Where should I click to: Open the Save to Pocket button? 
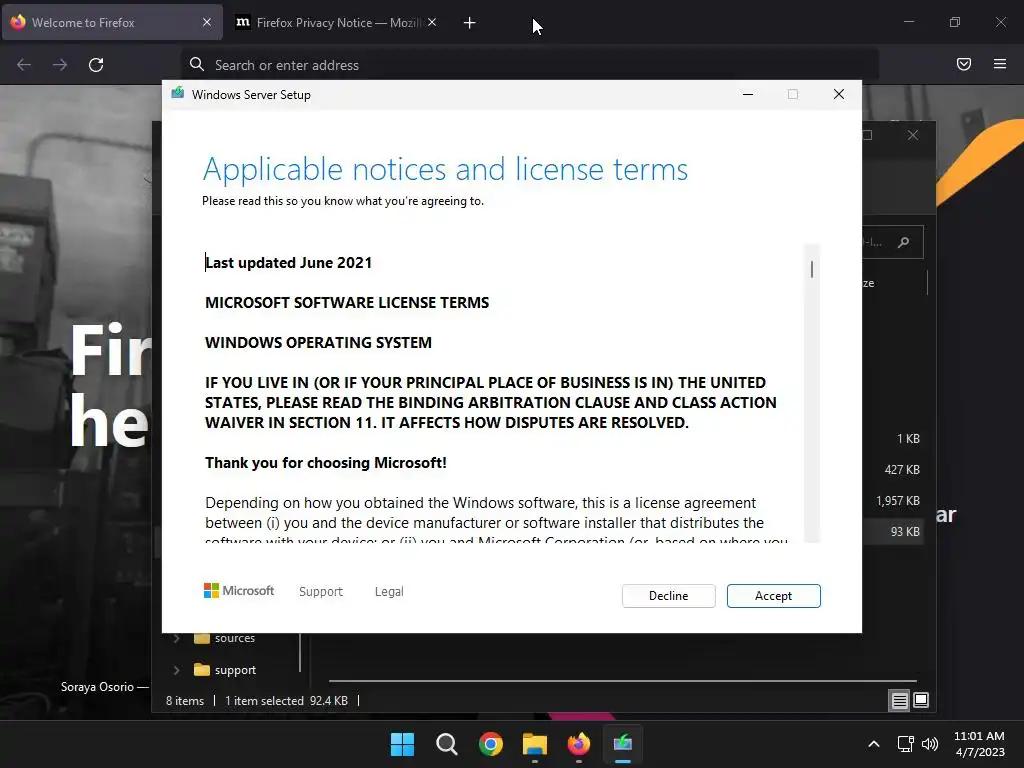pos(964,64)
